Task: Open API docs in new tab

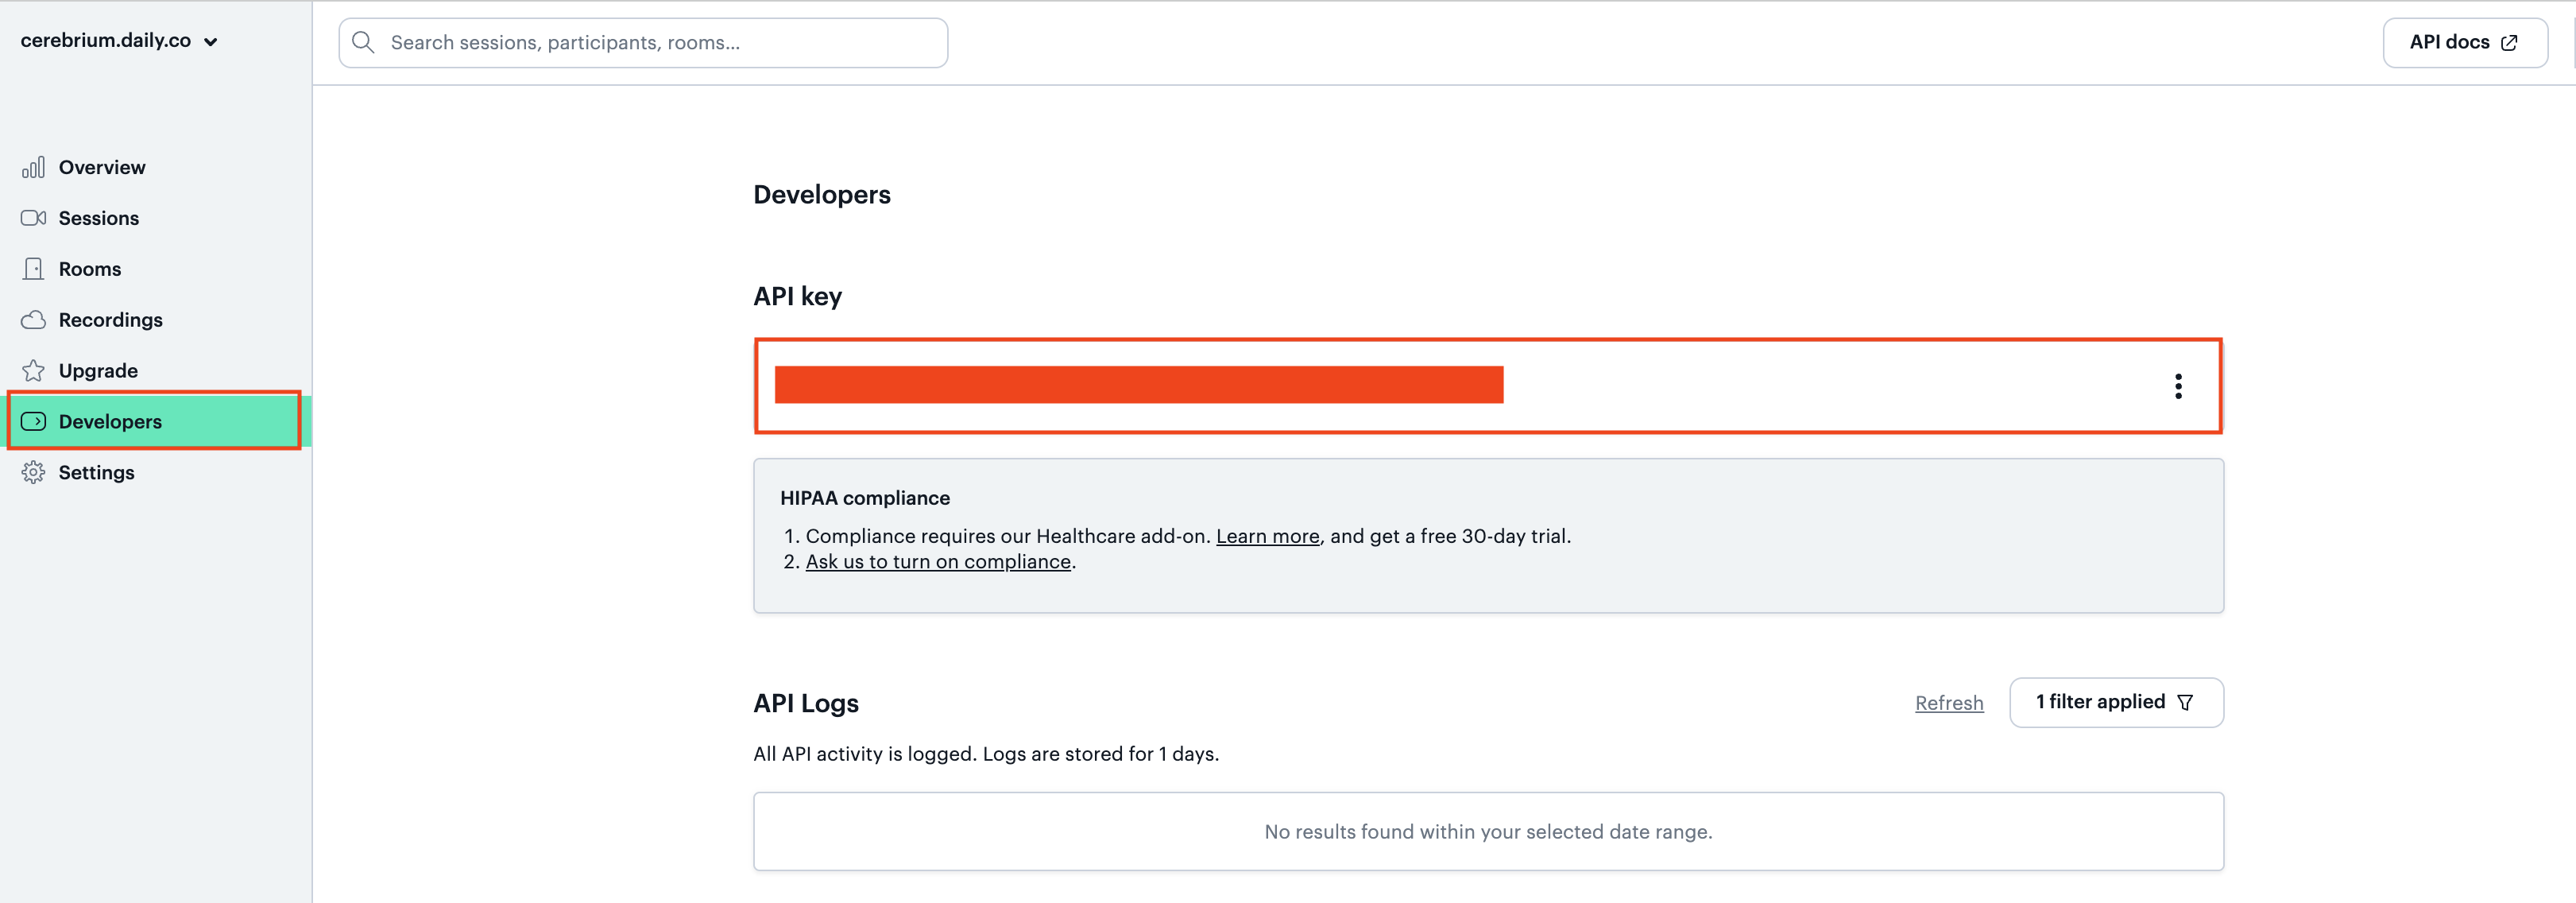Action: tap(2464, 42)
